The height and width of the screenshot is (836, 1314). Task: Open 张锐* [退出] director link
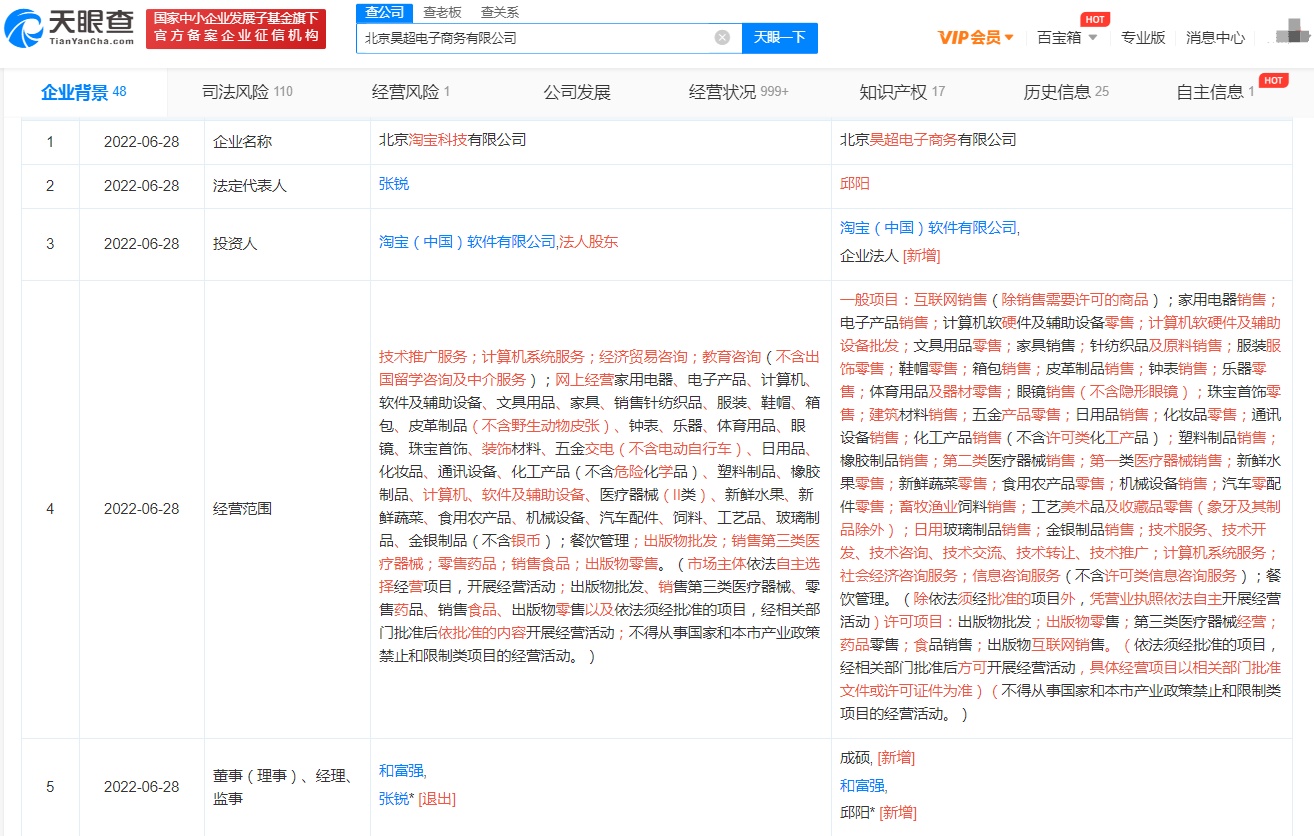417,798
